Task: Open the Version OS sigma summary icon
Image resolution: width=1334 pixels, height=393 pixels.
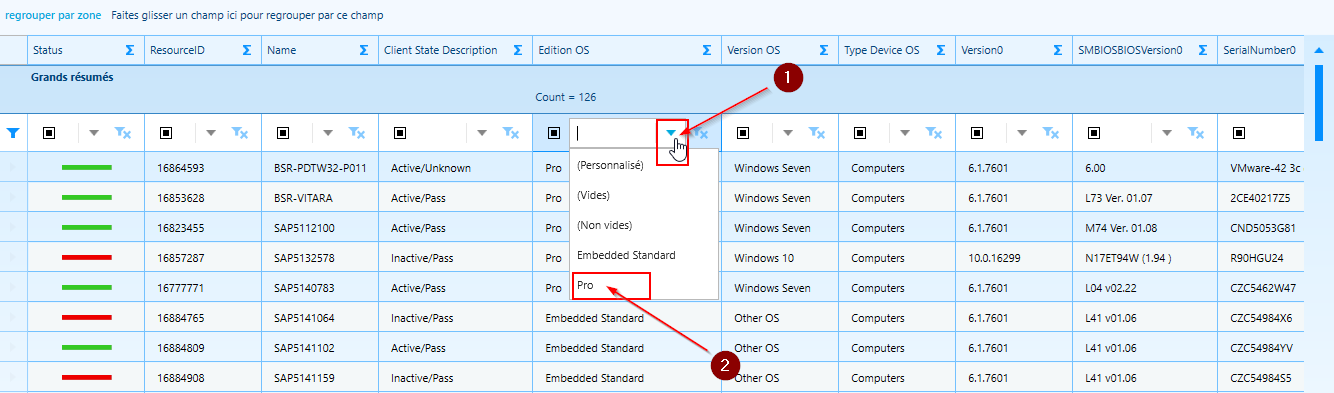Action: [x=823, y=50]
